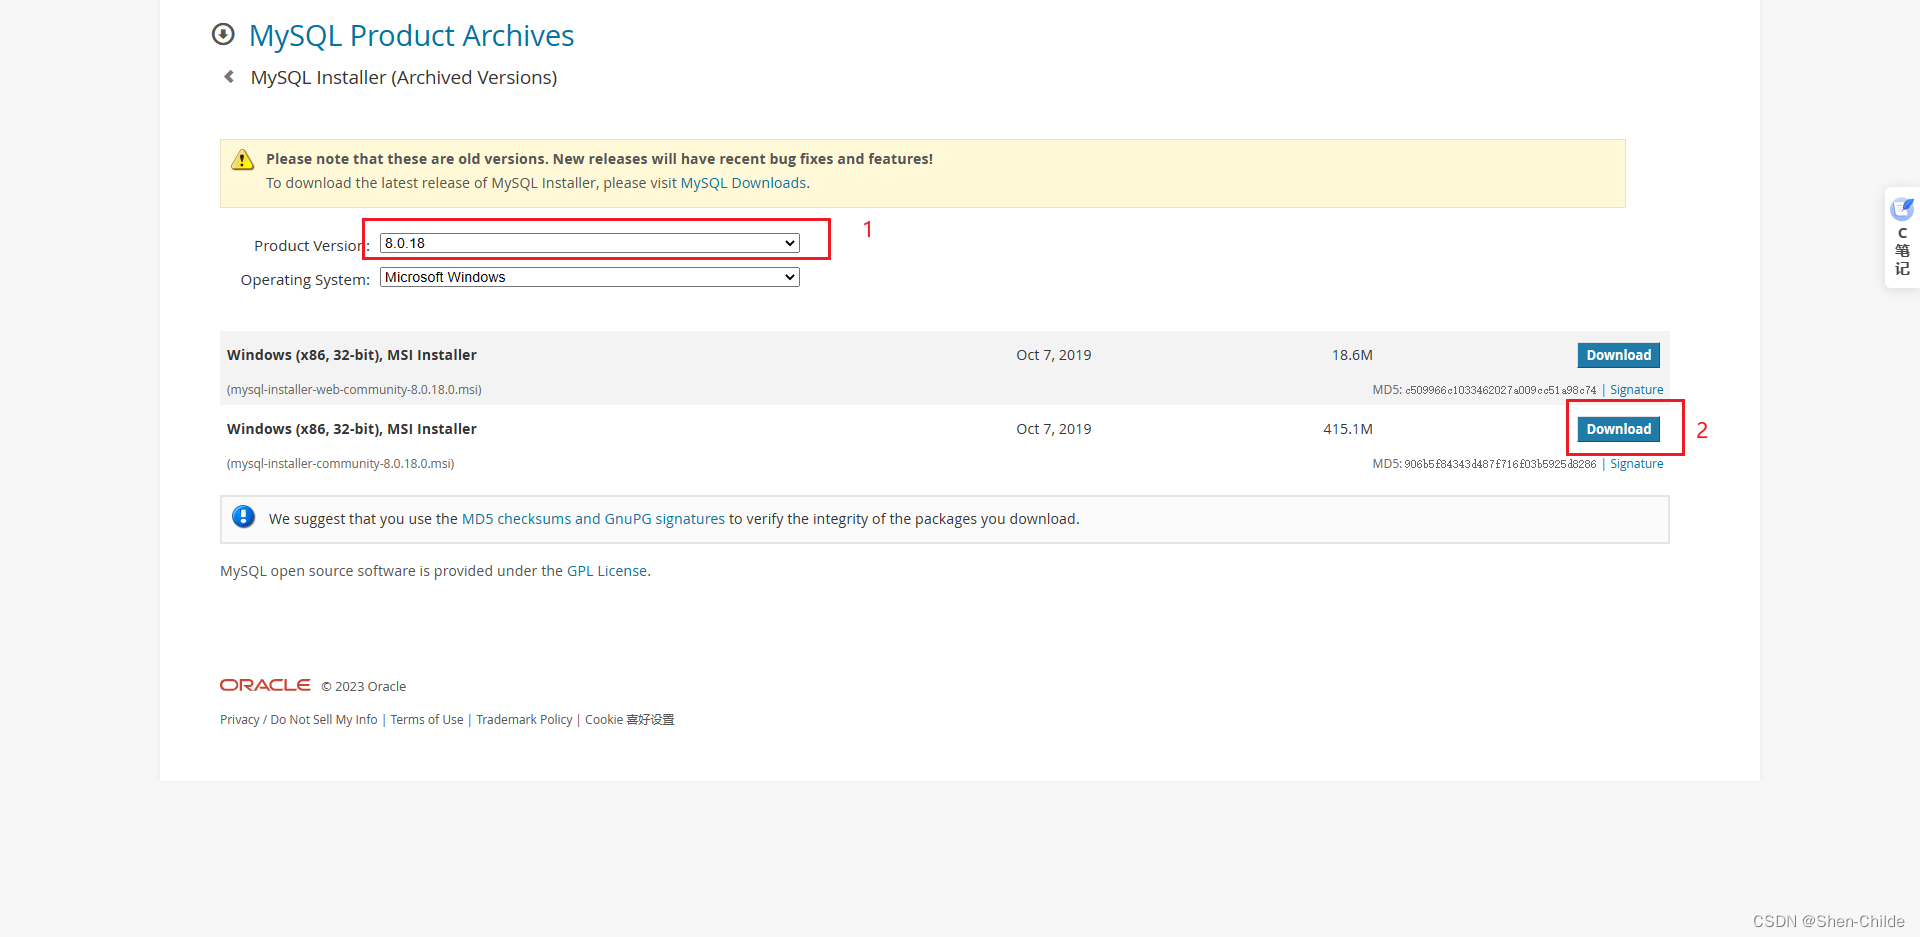Image resolution: width=1920 pixels, height=937 pixels.
Task: Click the Oracle logo in footer
Action: 265,685
